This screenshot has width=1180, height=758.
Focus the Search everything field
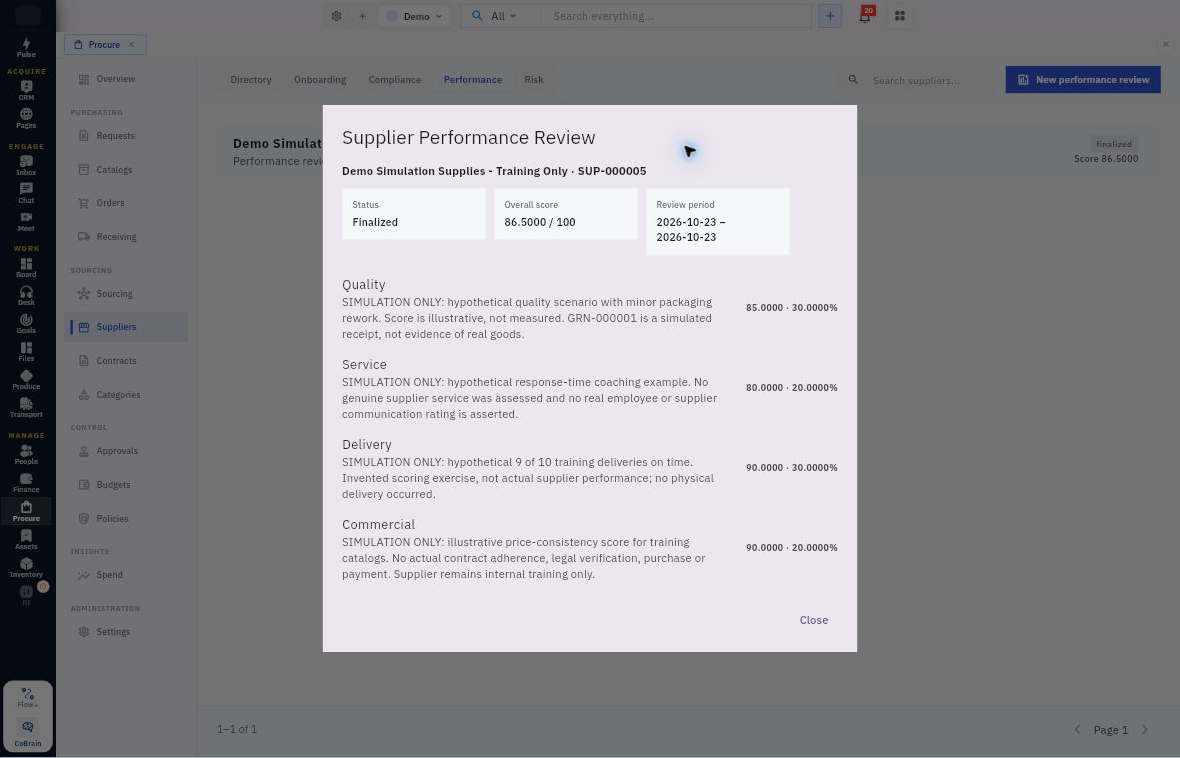(677, 16)
